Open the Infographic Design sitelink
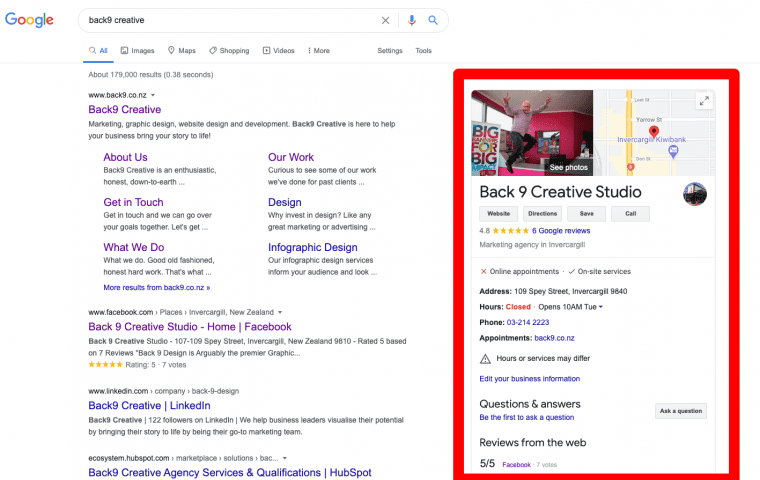Image resolution: width=760 pixels, height=480 pixels. click(313, 247)
